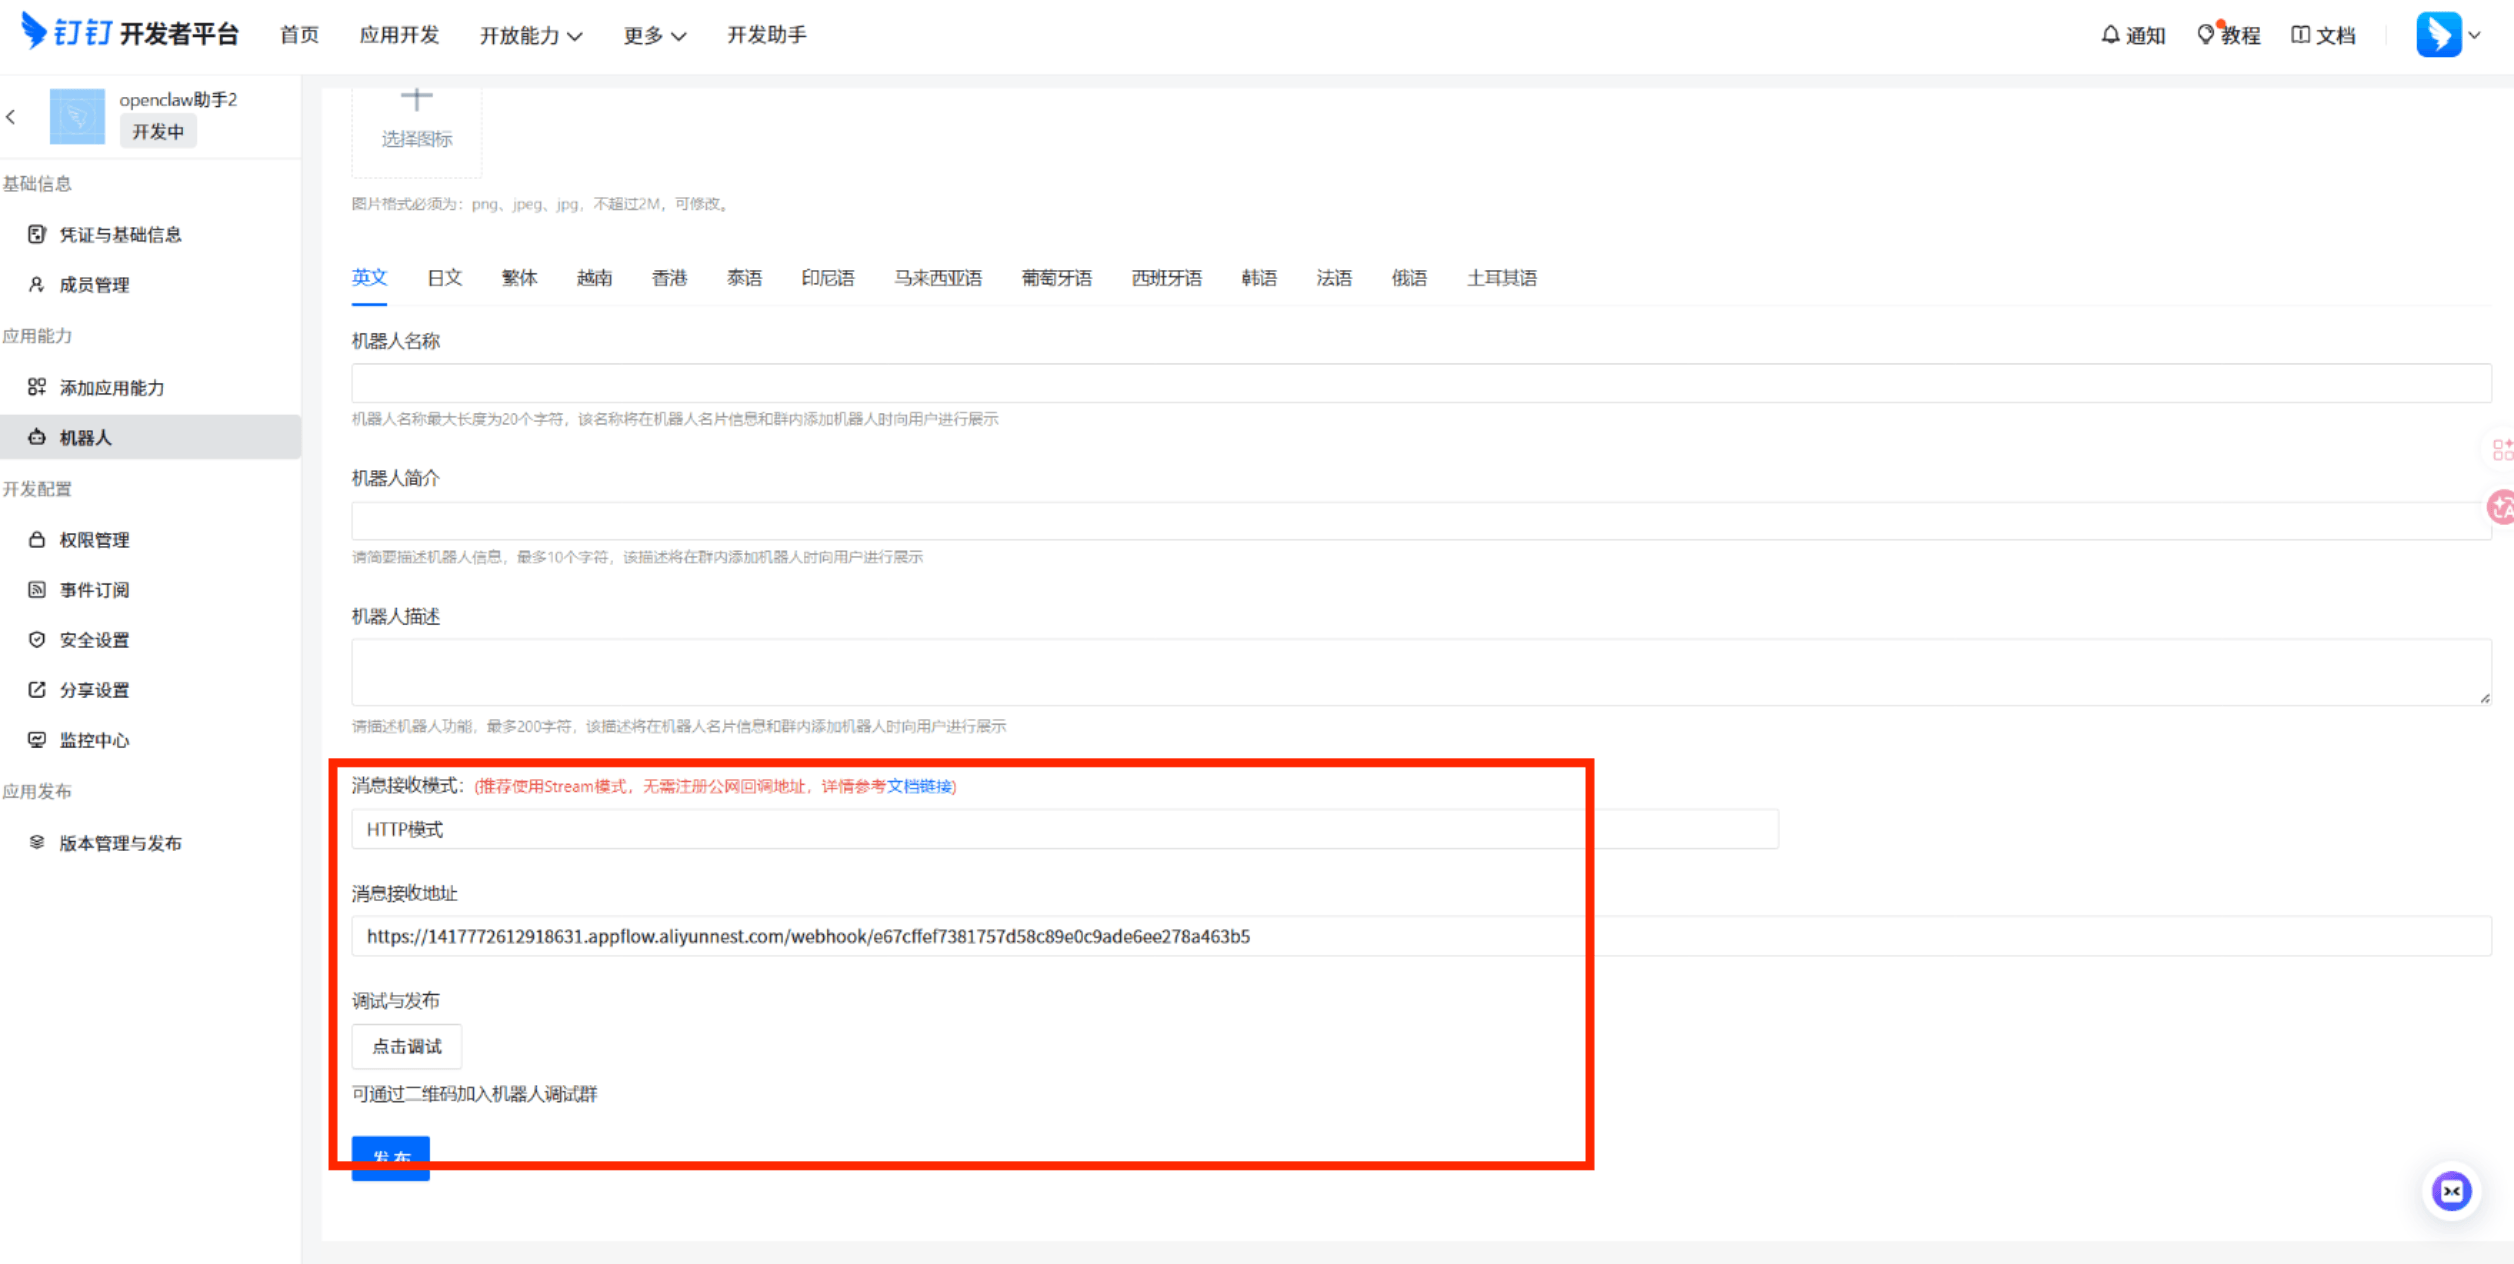Expand the 开放能力 dropdown menu

[x=530, y=36]
